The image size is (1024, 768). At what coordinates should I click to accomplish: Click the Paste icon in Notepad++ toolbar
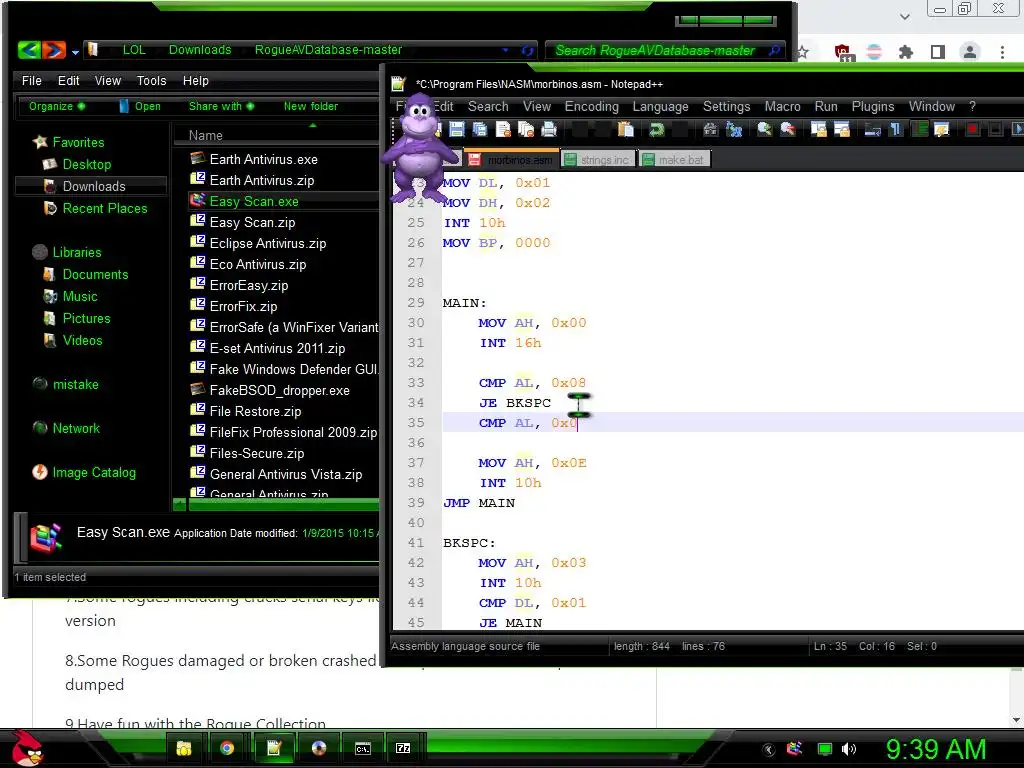[x=626, y=129]
